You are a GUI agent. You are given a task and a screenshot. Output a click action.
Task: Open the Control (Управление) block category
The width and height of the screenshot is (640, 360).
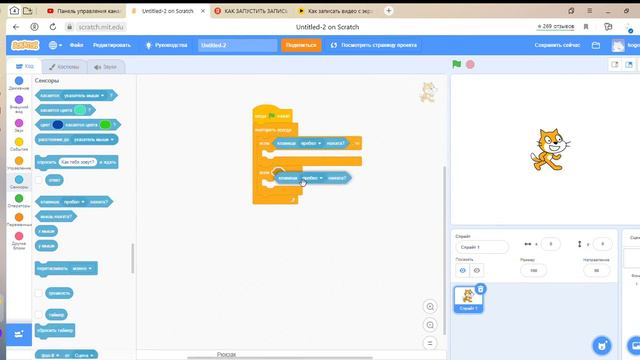click(19, 163)
